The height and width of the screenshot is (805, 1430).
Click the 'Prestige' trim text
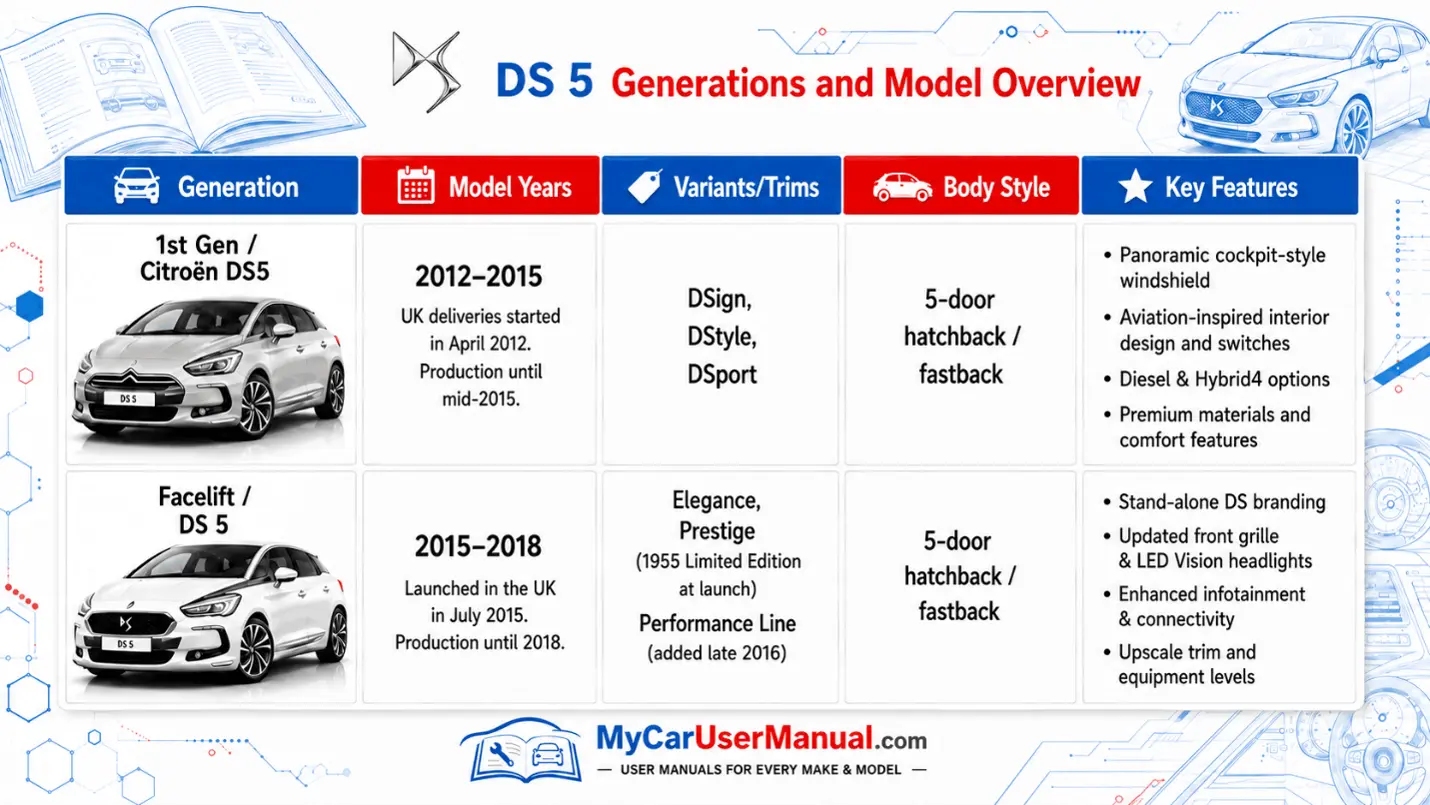tap(717, 530)
